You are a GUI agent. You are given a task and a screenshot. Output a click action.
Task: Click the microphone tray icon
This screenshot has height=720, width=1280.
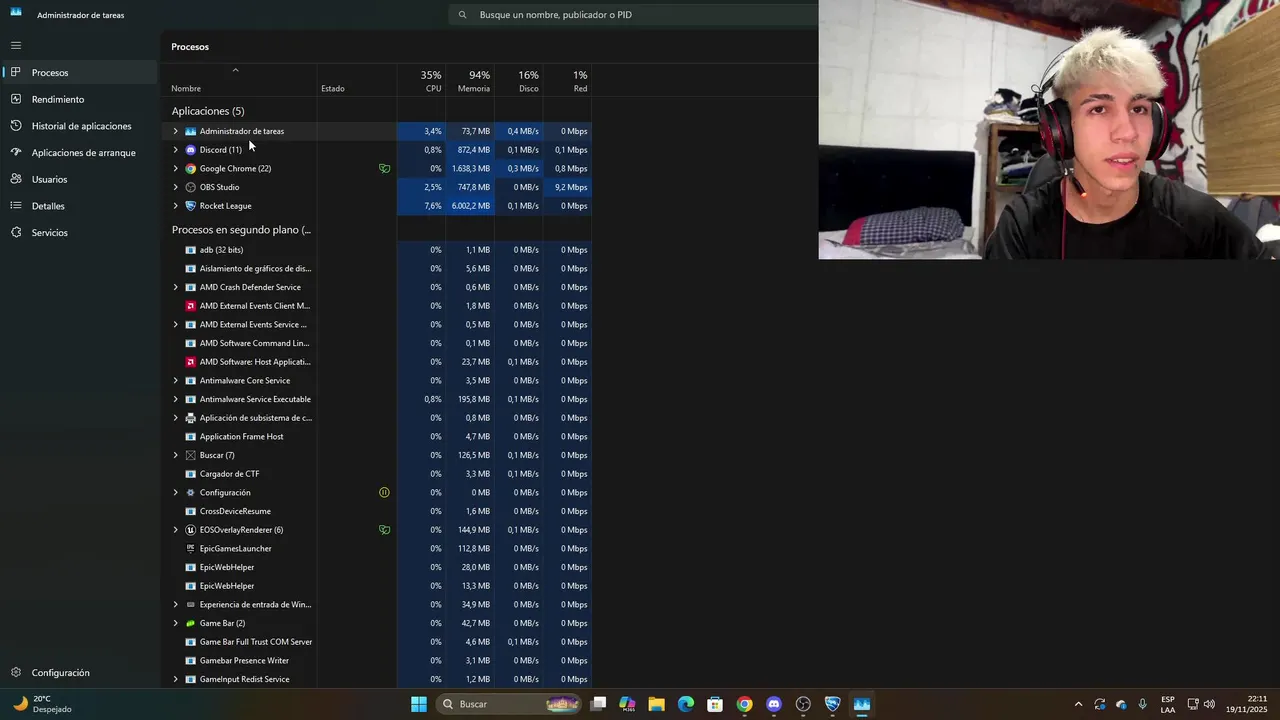(x=1142, y=704)
